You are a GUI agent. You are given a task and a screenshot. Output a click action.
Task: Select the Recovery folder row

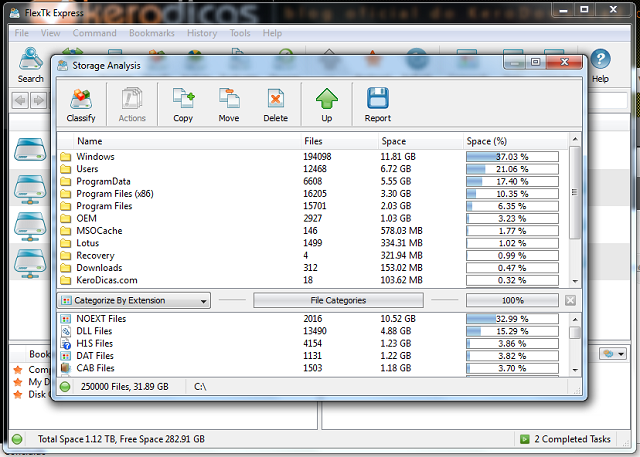(312, 255)
